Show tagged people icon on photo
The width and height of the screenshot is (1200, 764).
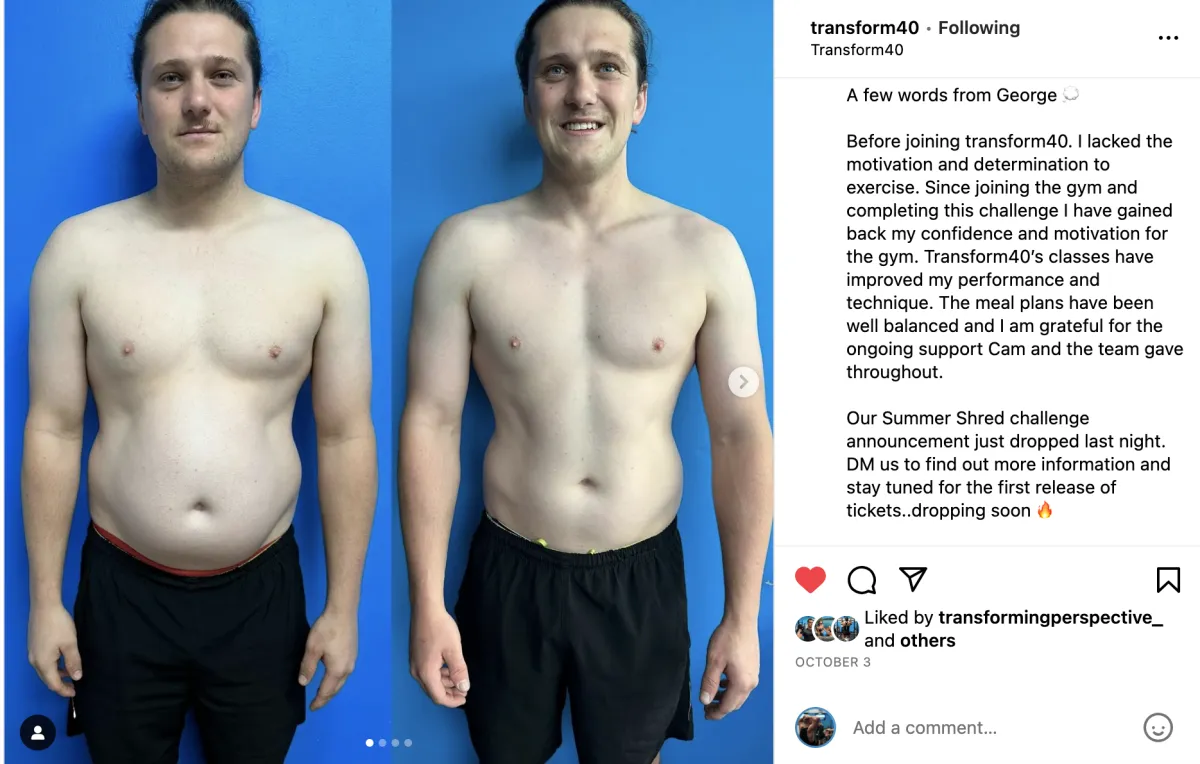(x=38, y=733)
